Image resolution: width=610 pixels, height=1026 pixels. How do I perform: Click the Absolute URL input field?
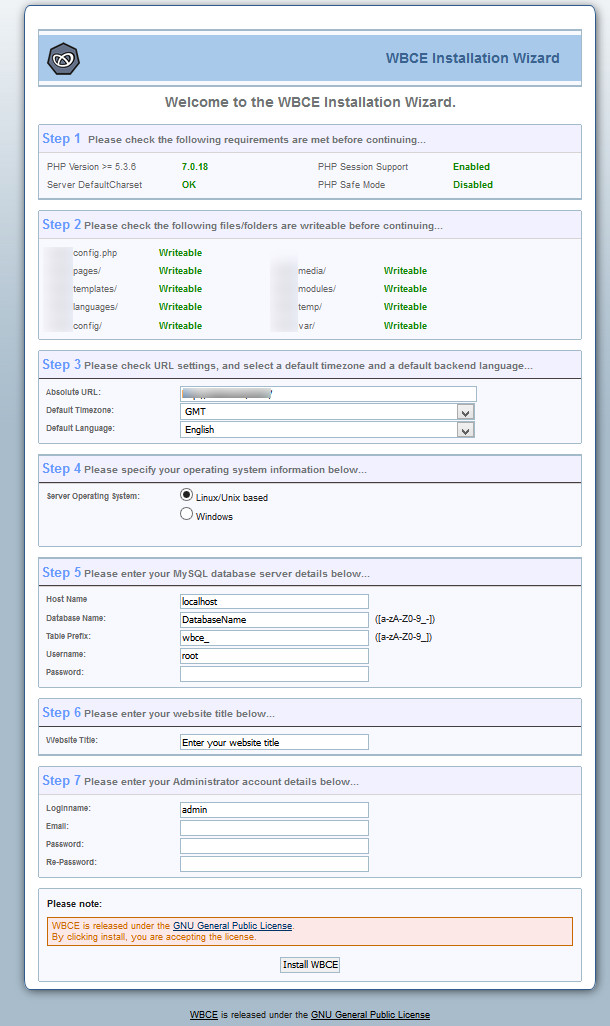point(328,394)
